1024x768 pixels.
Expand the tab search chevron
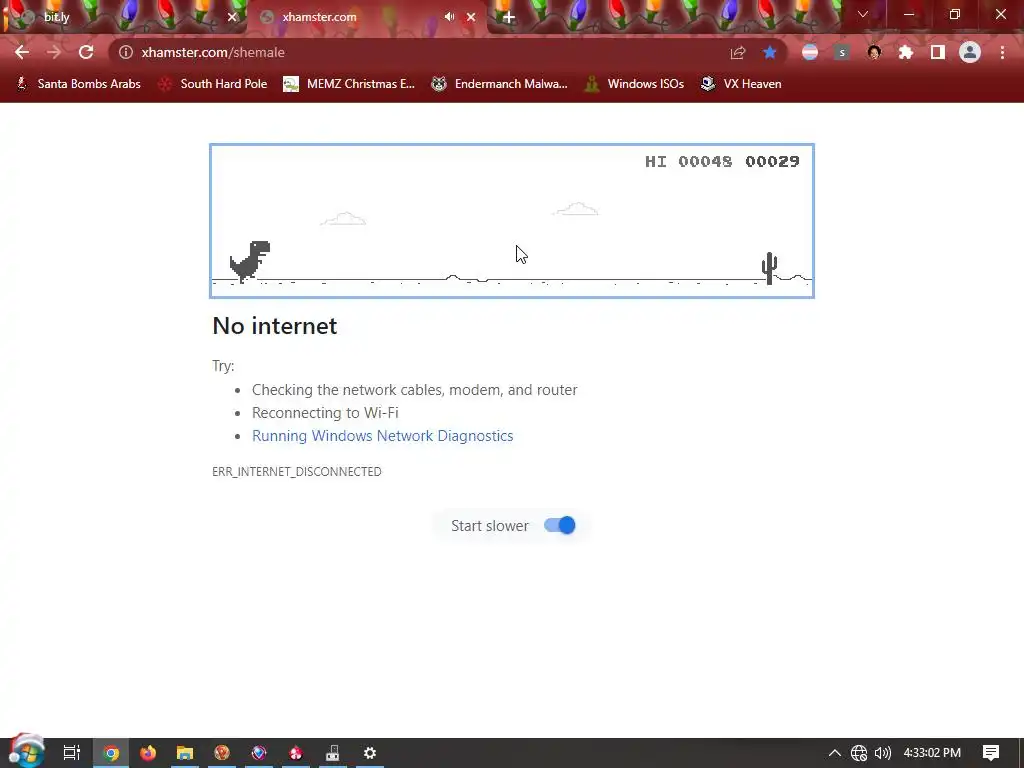coord(863,14)
